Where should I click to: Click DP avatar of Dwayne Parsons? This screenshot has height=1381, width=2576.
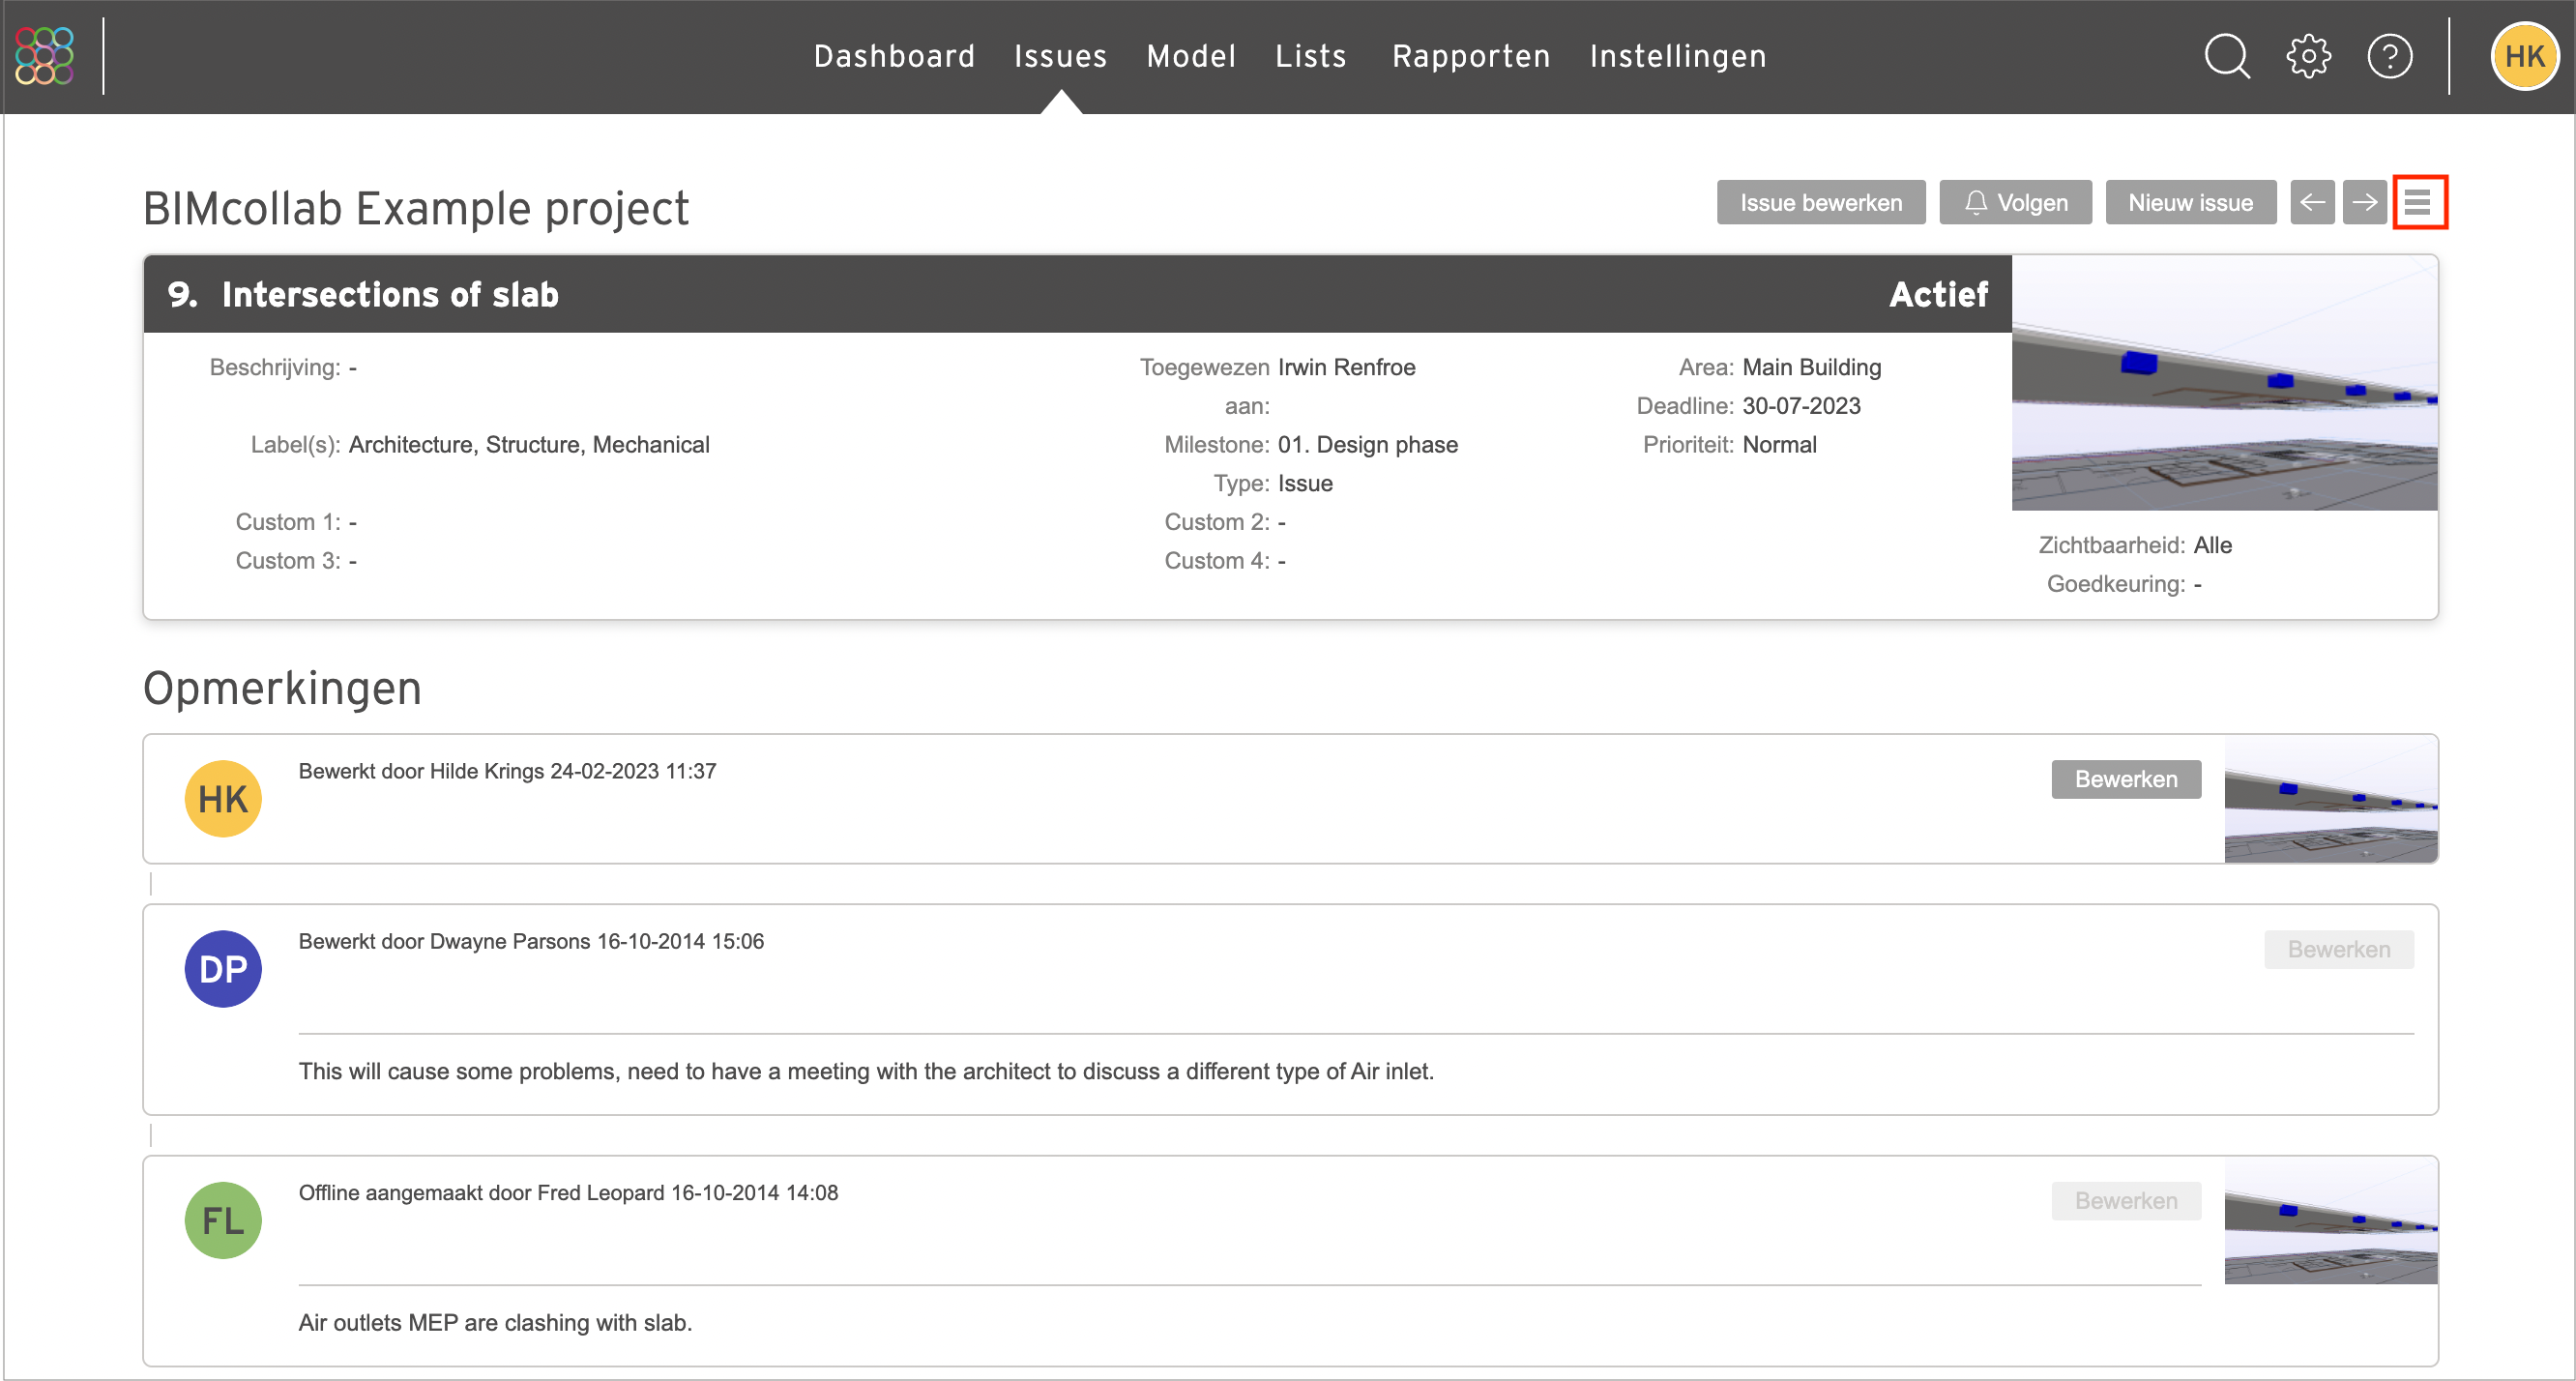[223, 969]
